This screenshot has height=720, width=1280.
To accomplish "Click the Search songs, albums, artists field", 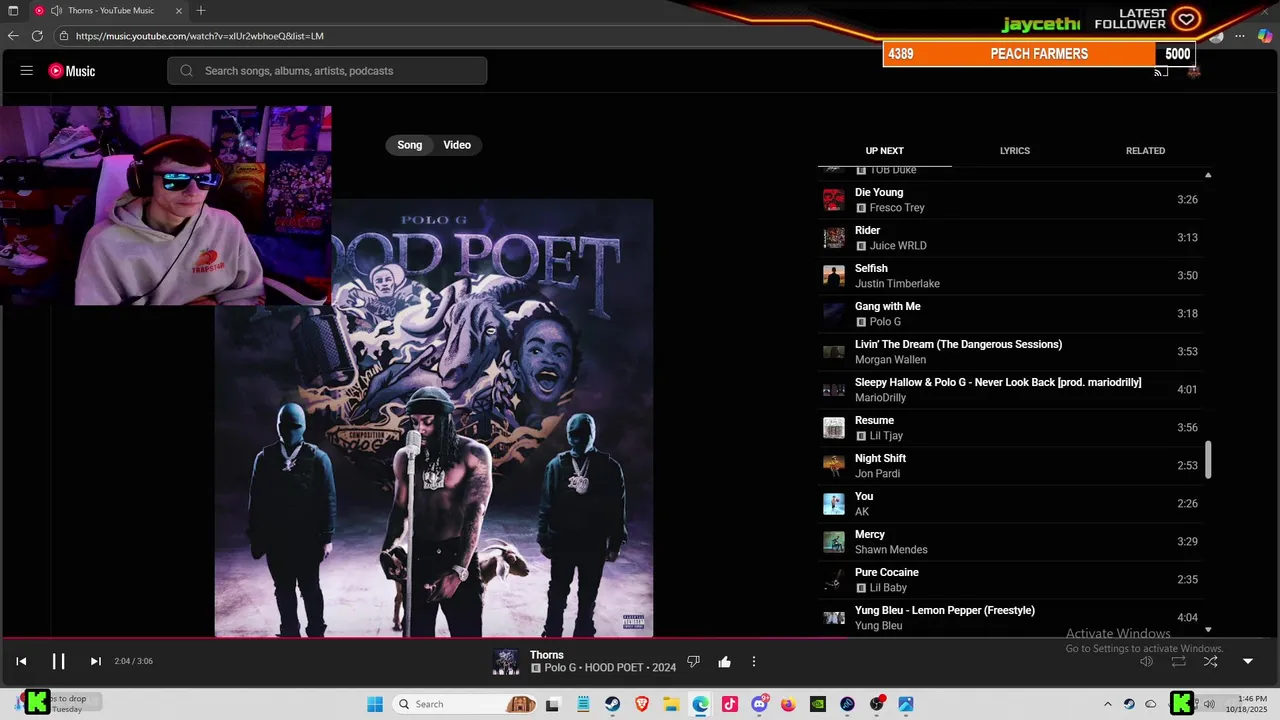I will [x=327, y=71].
